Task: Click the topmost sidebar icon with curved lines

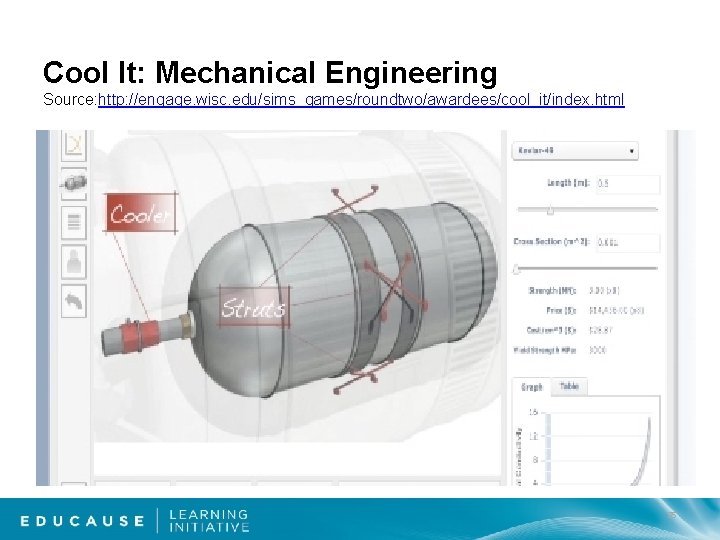Action: 73,145
